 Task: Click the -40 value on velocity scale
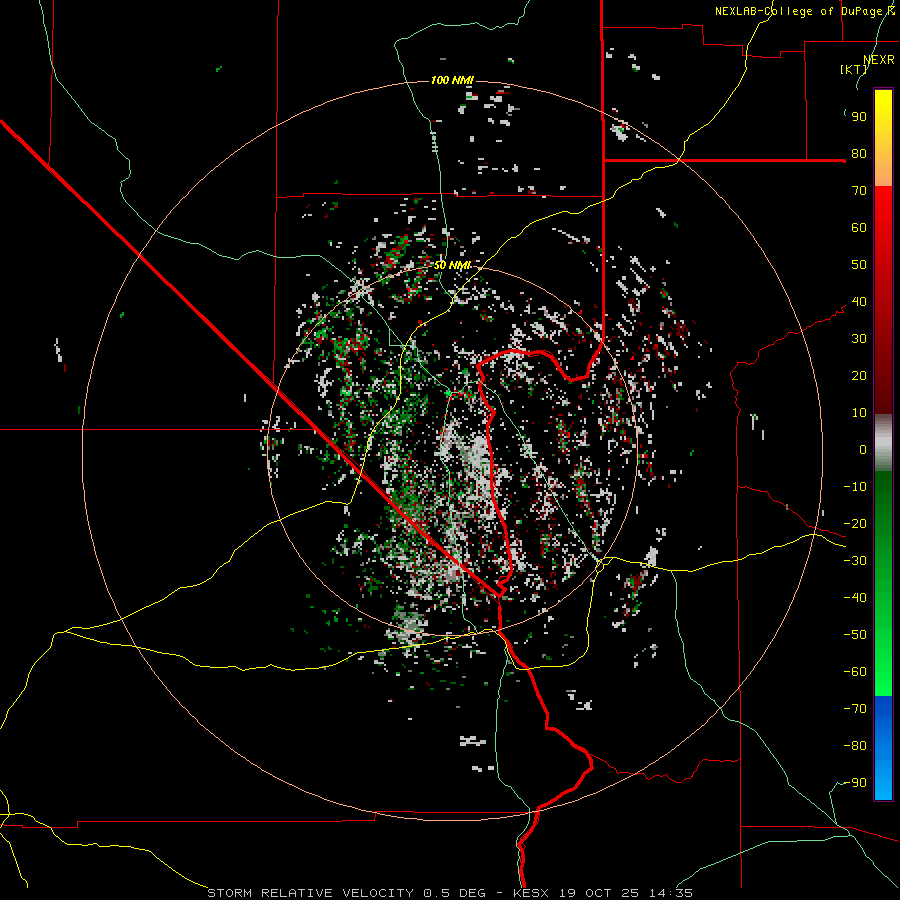pos(855,598)
